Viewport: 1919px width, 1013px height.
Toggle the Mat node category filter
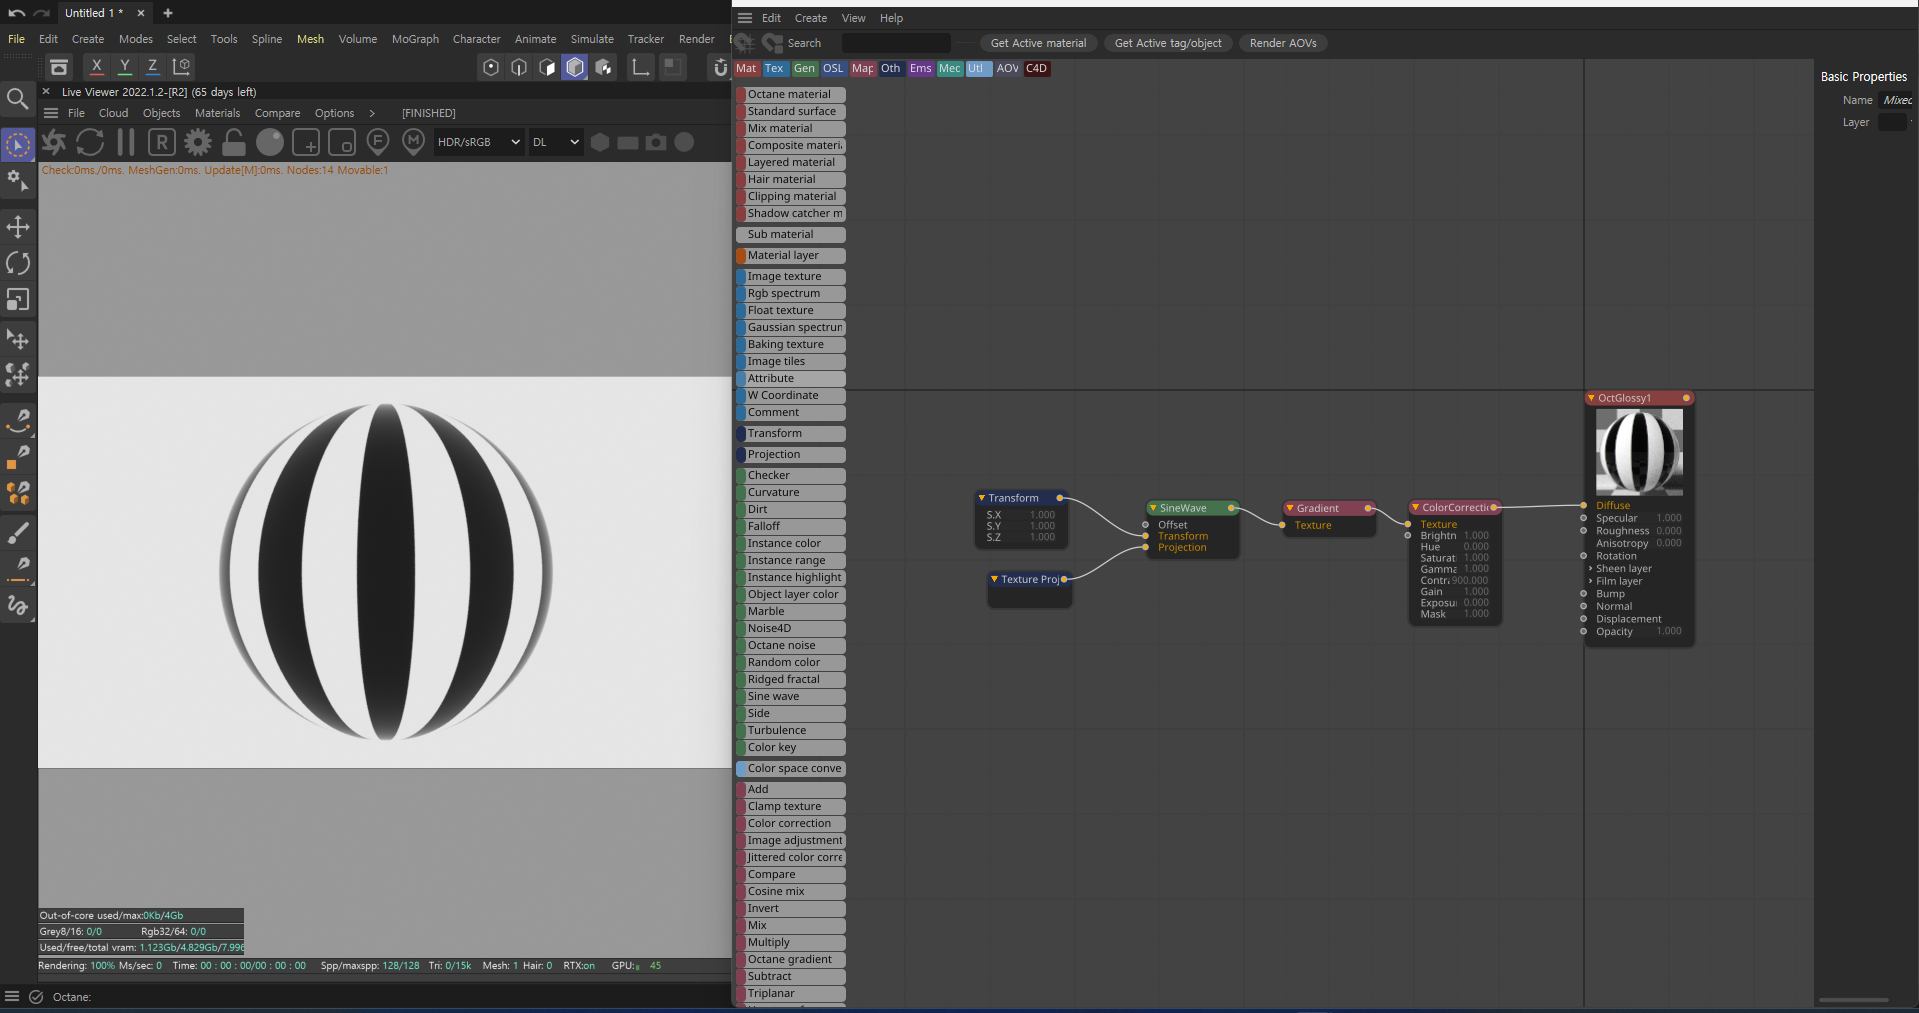(x=746, y=69)
